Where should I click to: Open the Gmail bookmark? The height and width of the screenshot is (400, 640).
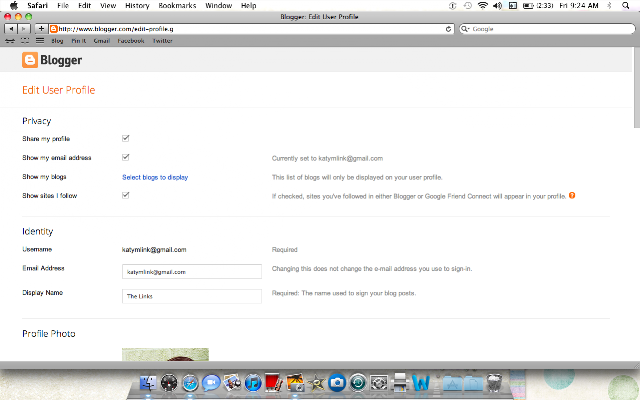(x=102, y=41)
